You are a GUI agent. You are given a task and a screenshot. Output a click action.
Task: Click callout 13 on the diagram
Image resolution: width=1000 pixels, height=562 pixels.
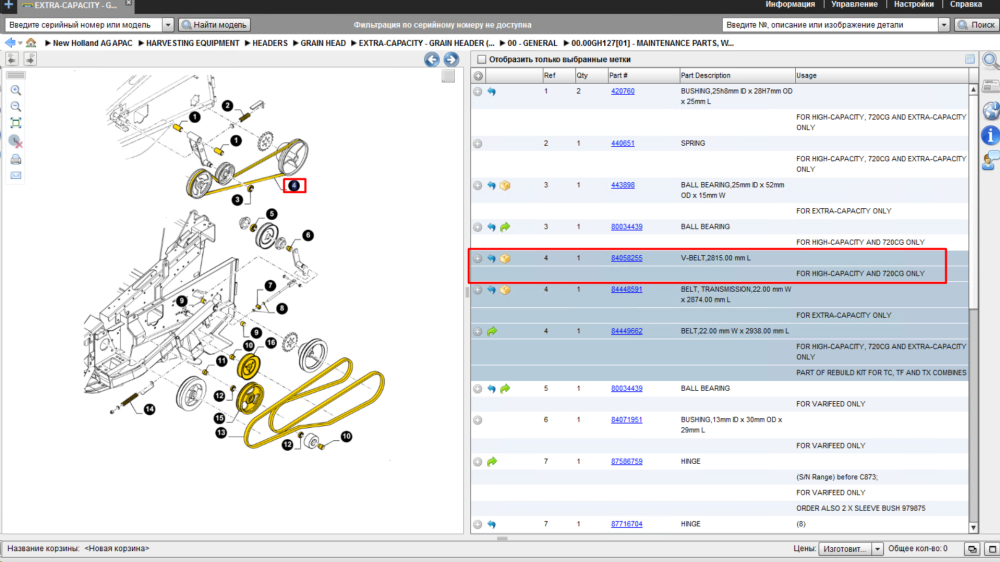pyautogui.click(x=221, y=433)
